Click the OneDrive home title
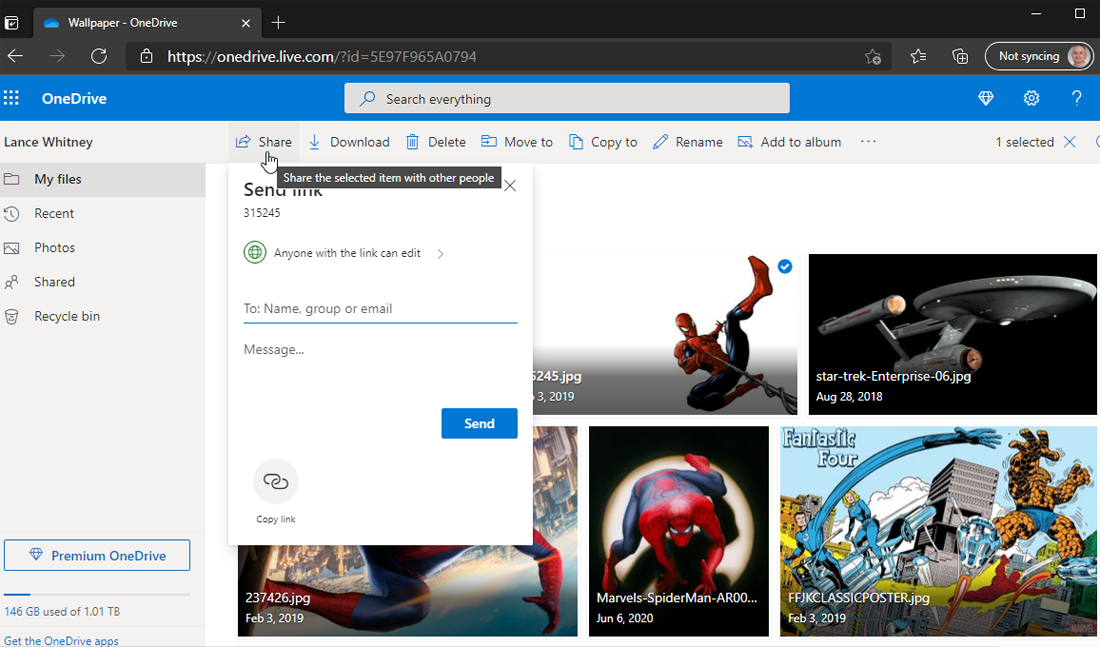The height and width of the screenshot is (647, 1100). (x=74, y=98)
